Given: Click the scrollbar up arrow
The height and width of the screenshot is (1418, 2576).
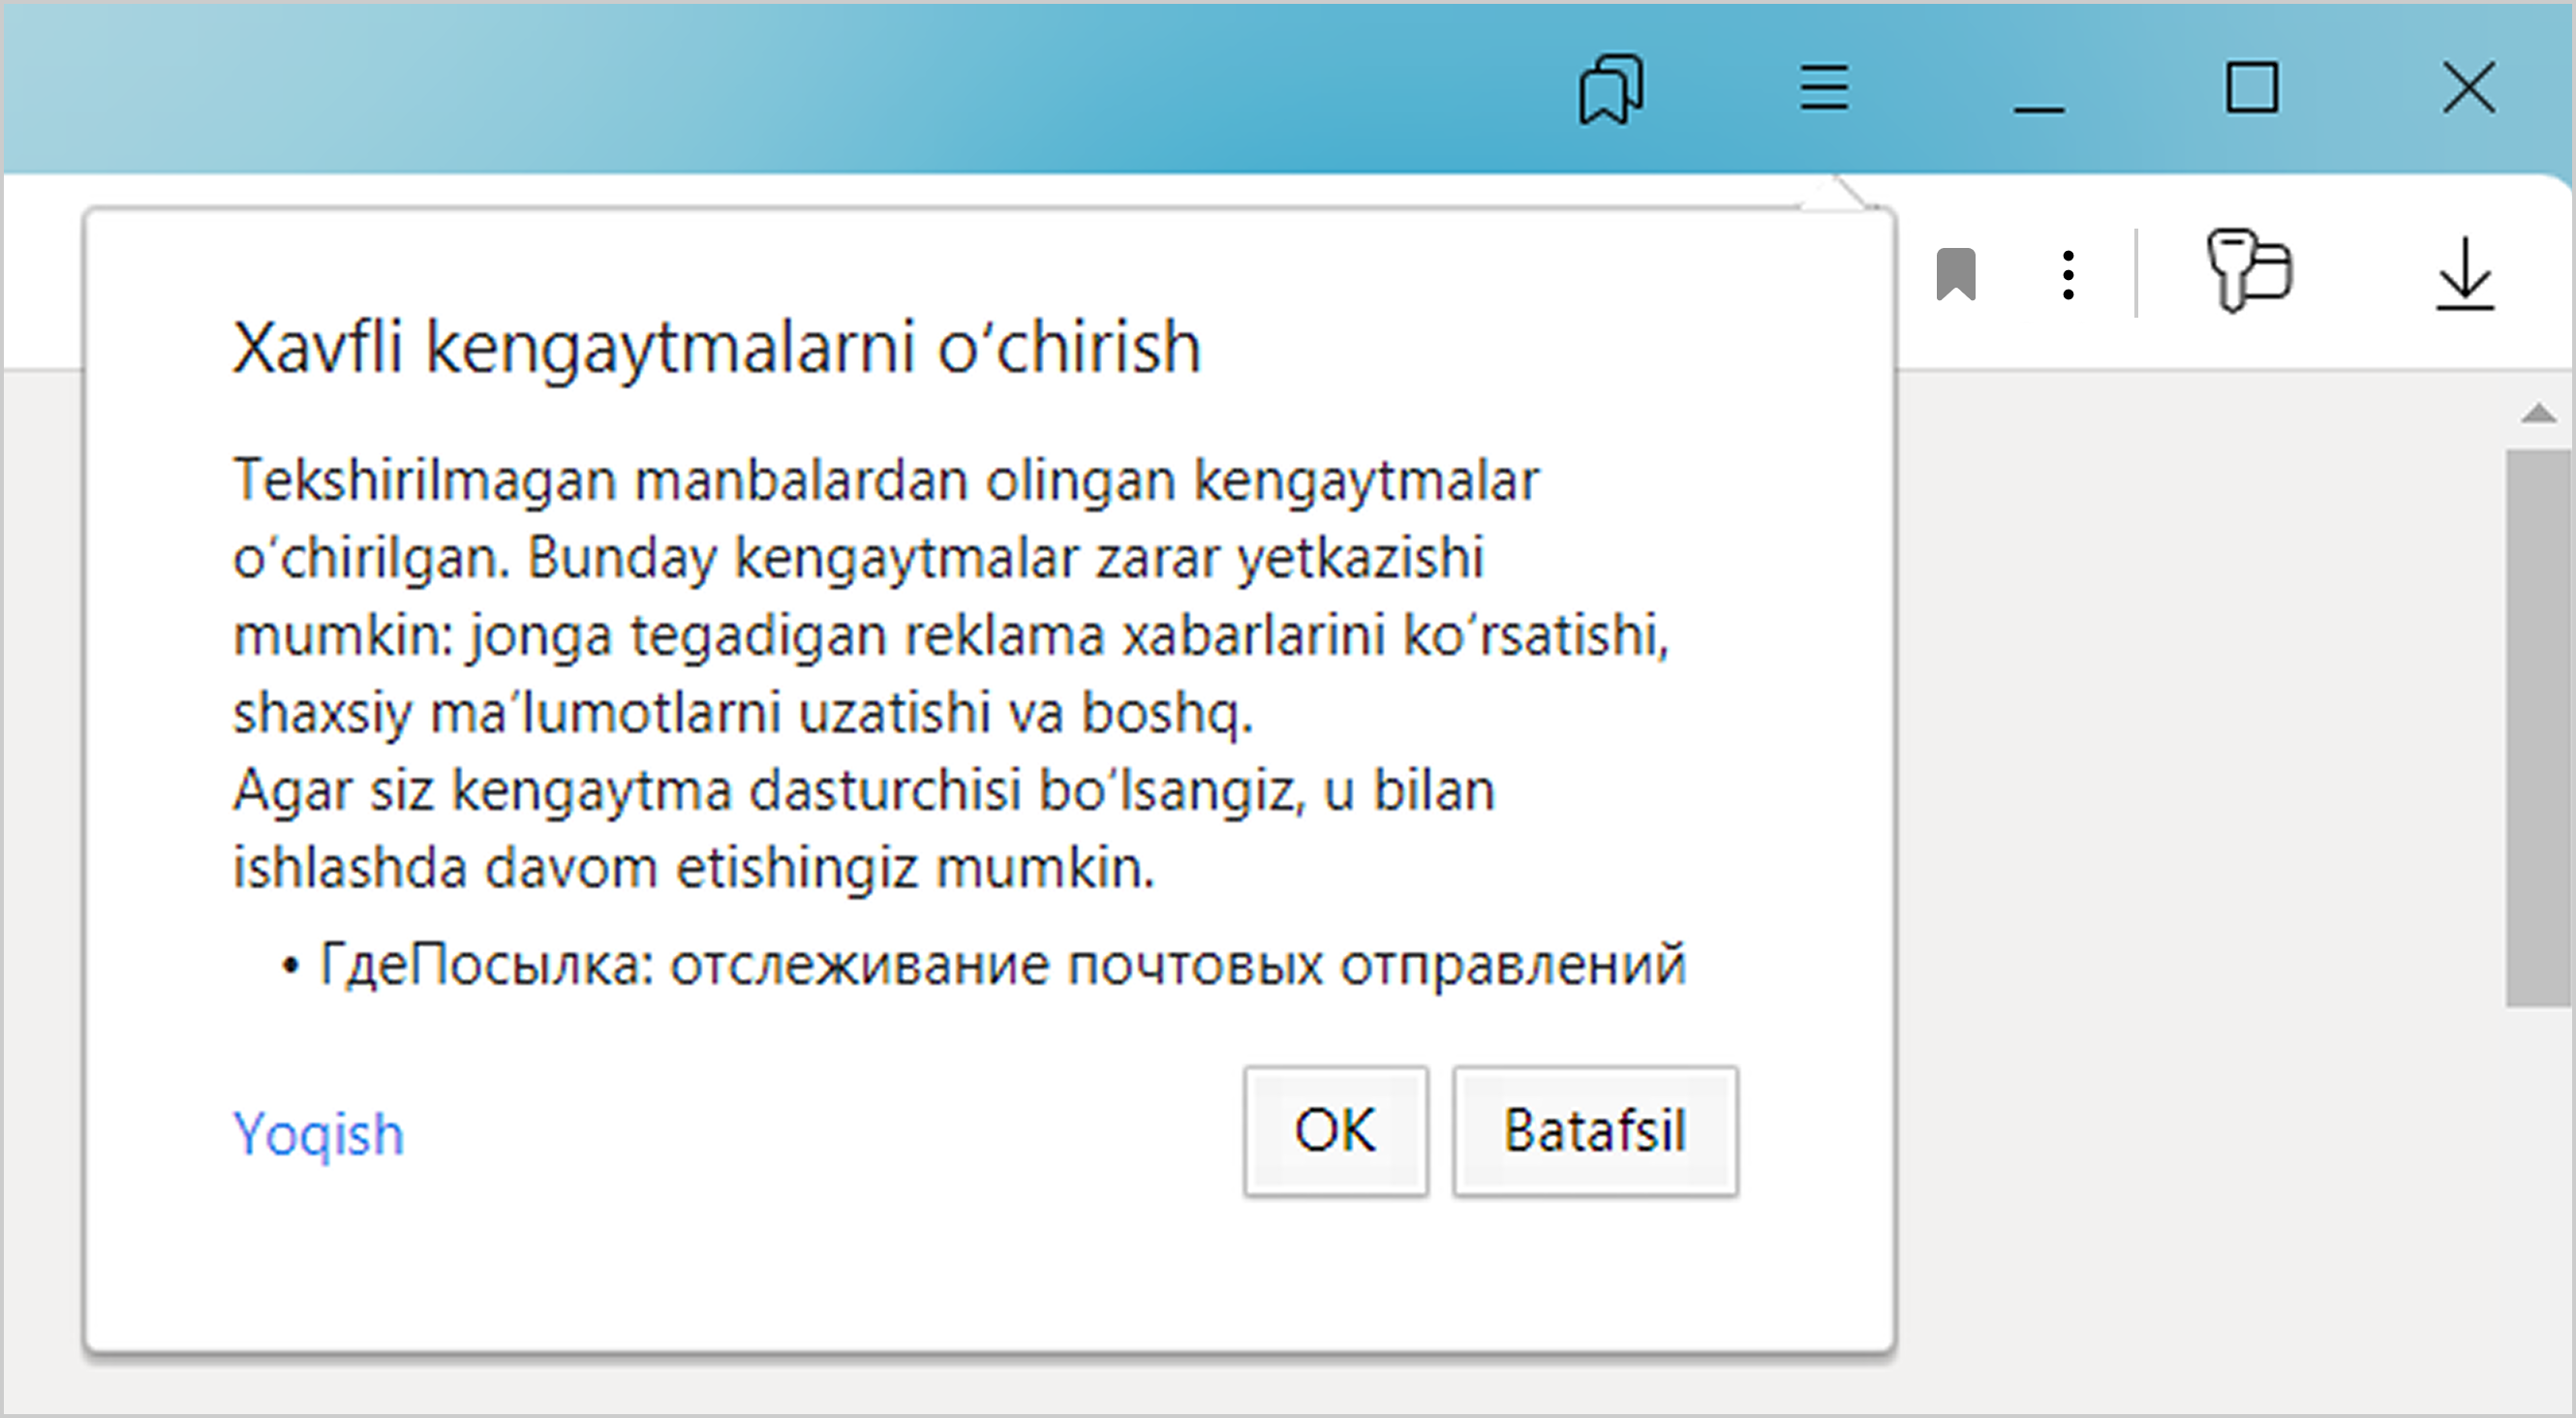Looking at the screenshot, I should (2538, 414).
